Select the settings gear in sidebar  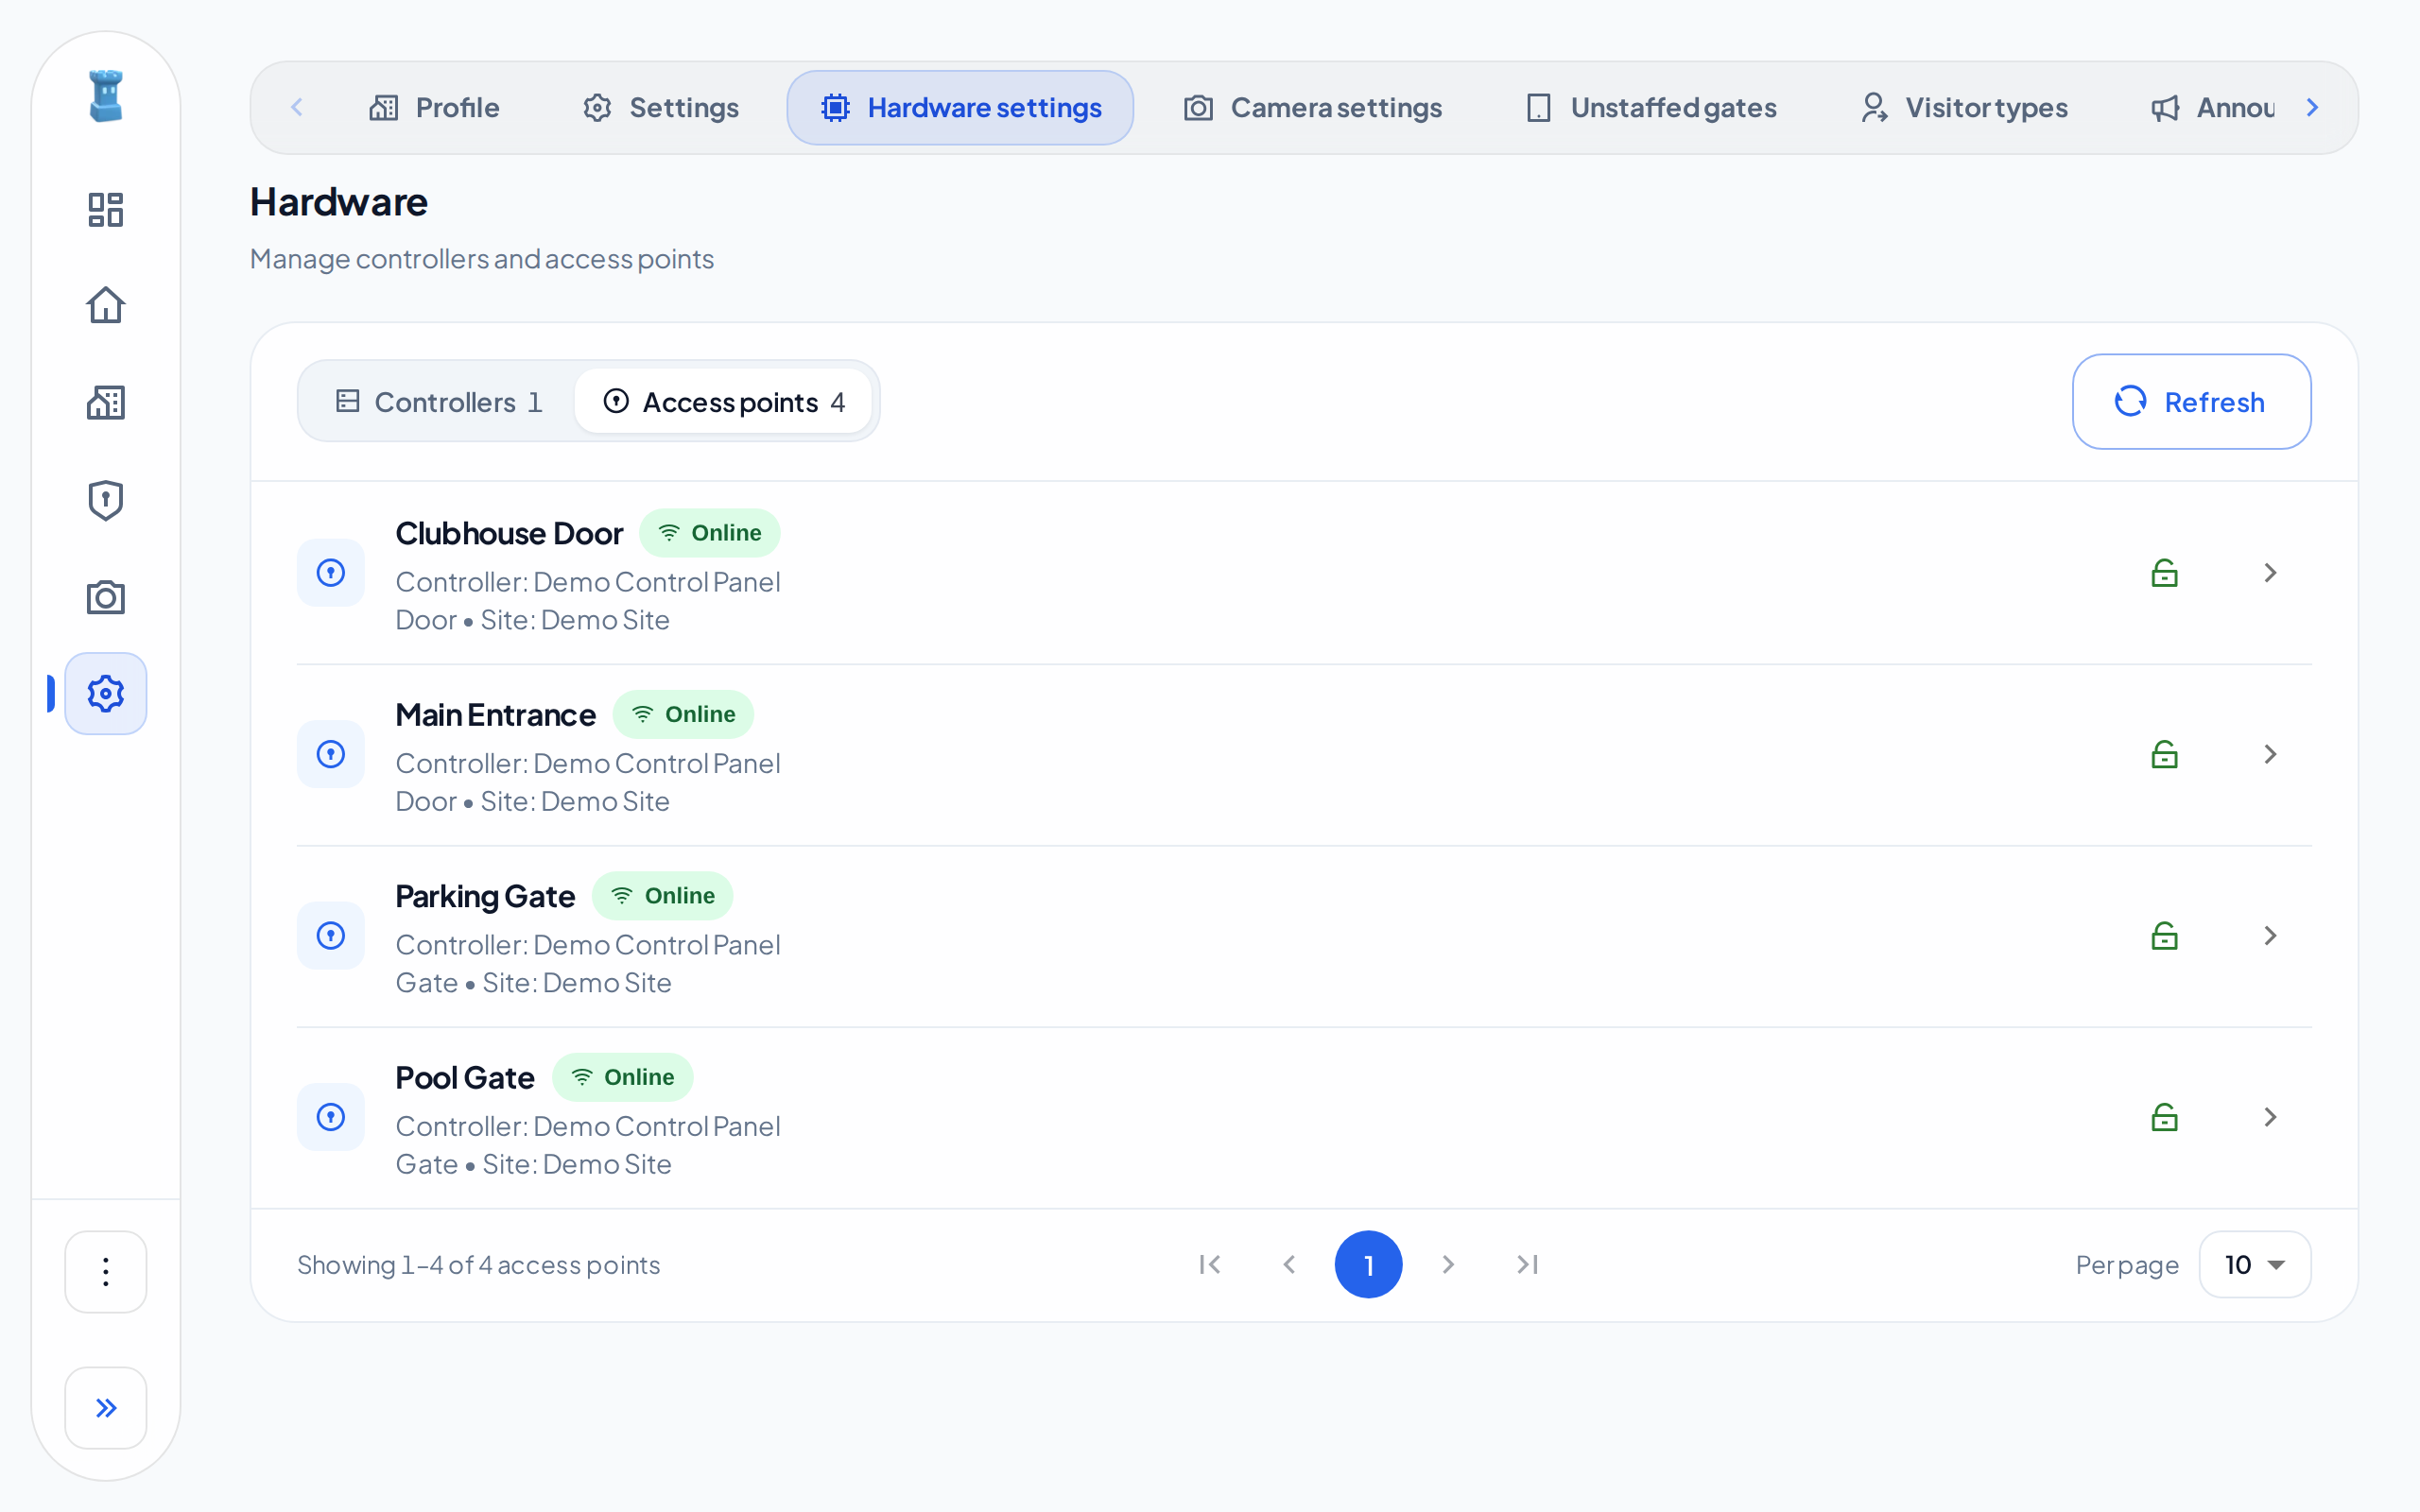tap(106, 694)
